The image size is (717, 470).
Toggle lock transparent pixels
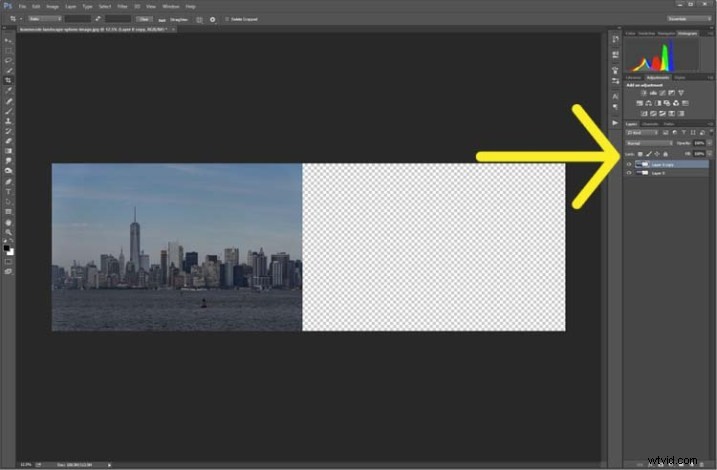pyautogui.click(x=640, y=154)
